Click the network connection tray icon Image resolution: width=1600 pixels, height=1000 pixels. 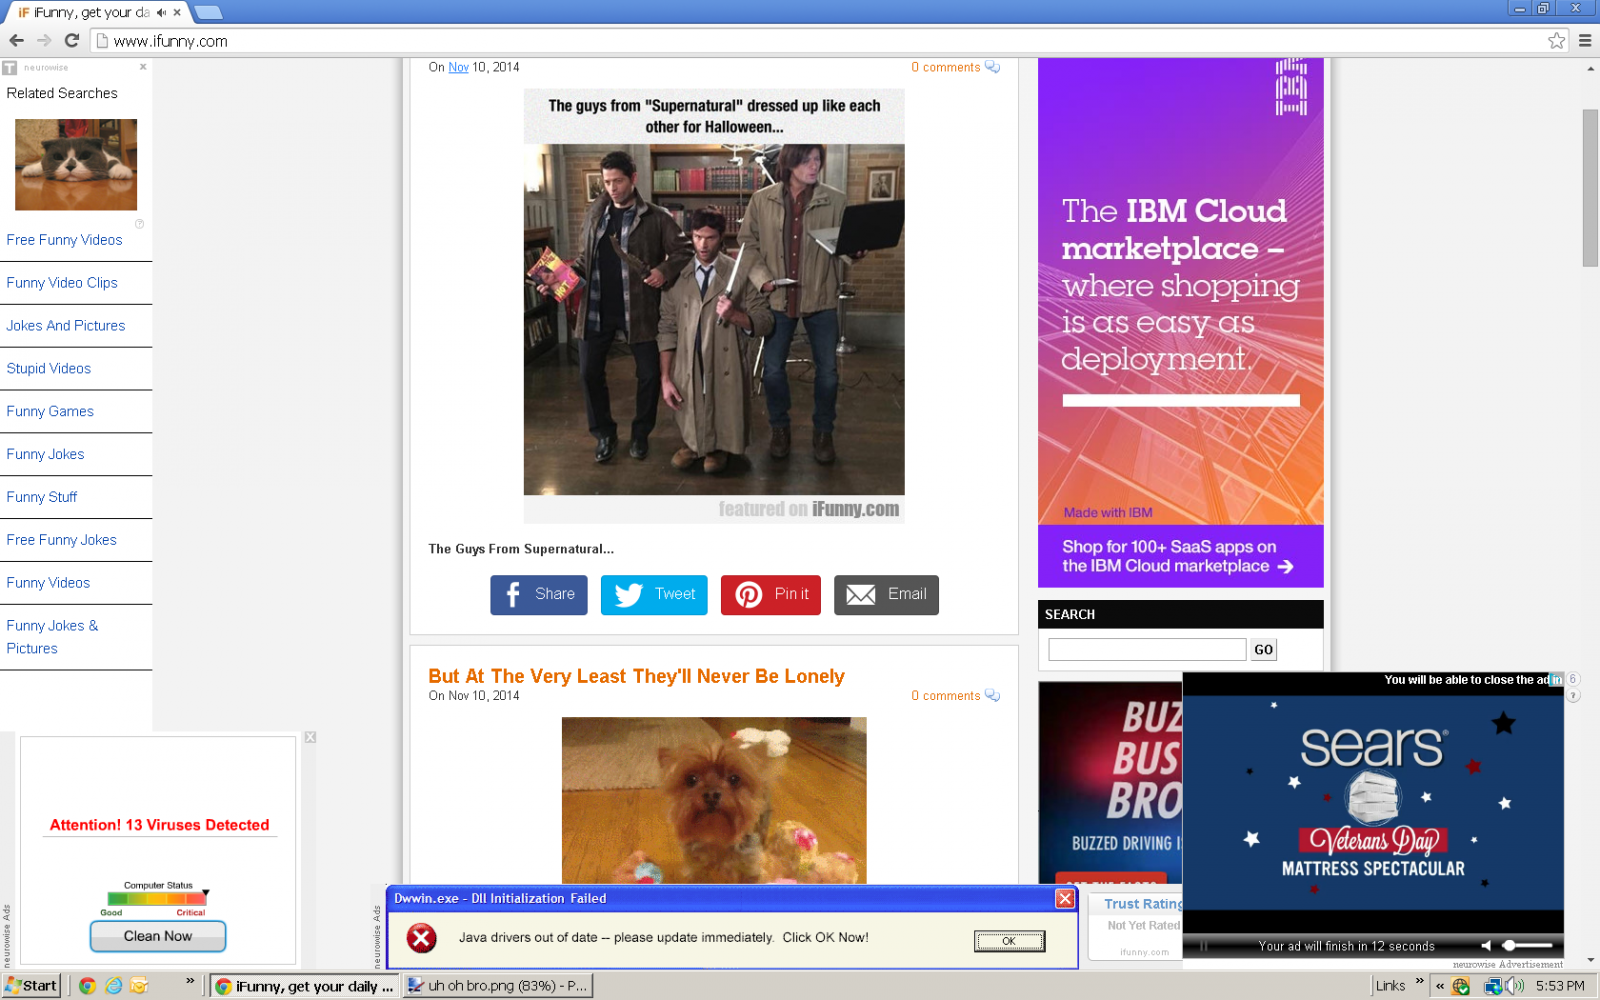click(1493, 986)
